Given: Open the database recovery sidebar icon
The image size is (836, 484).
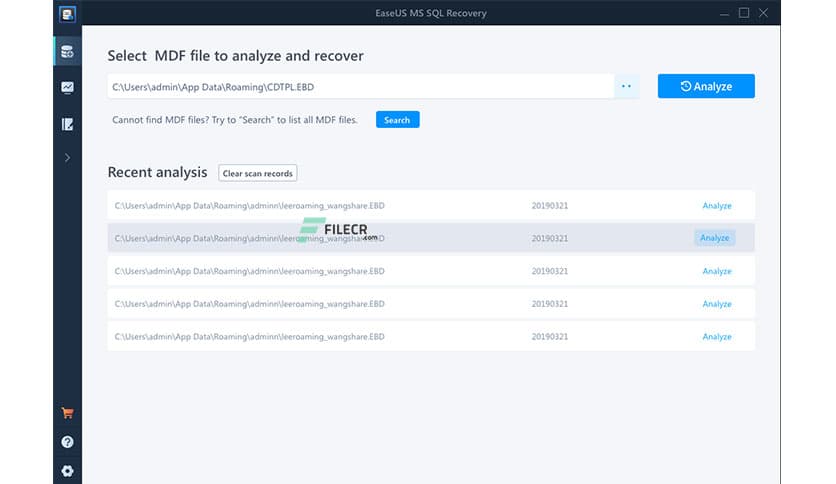Looking at the screenshot, I should (x=67, y=52).
